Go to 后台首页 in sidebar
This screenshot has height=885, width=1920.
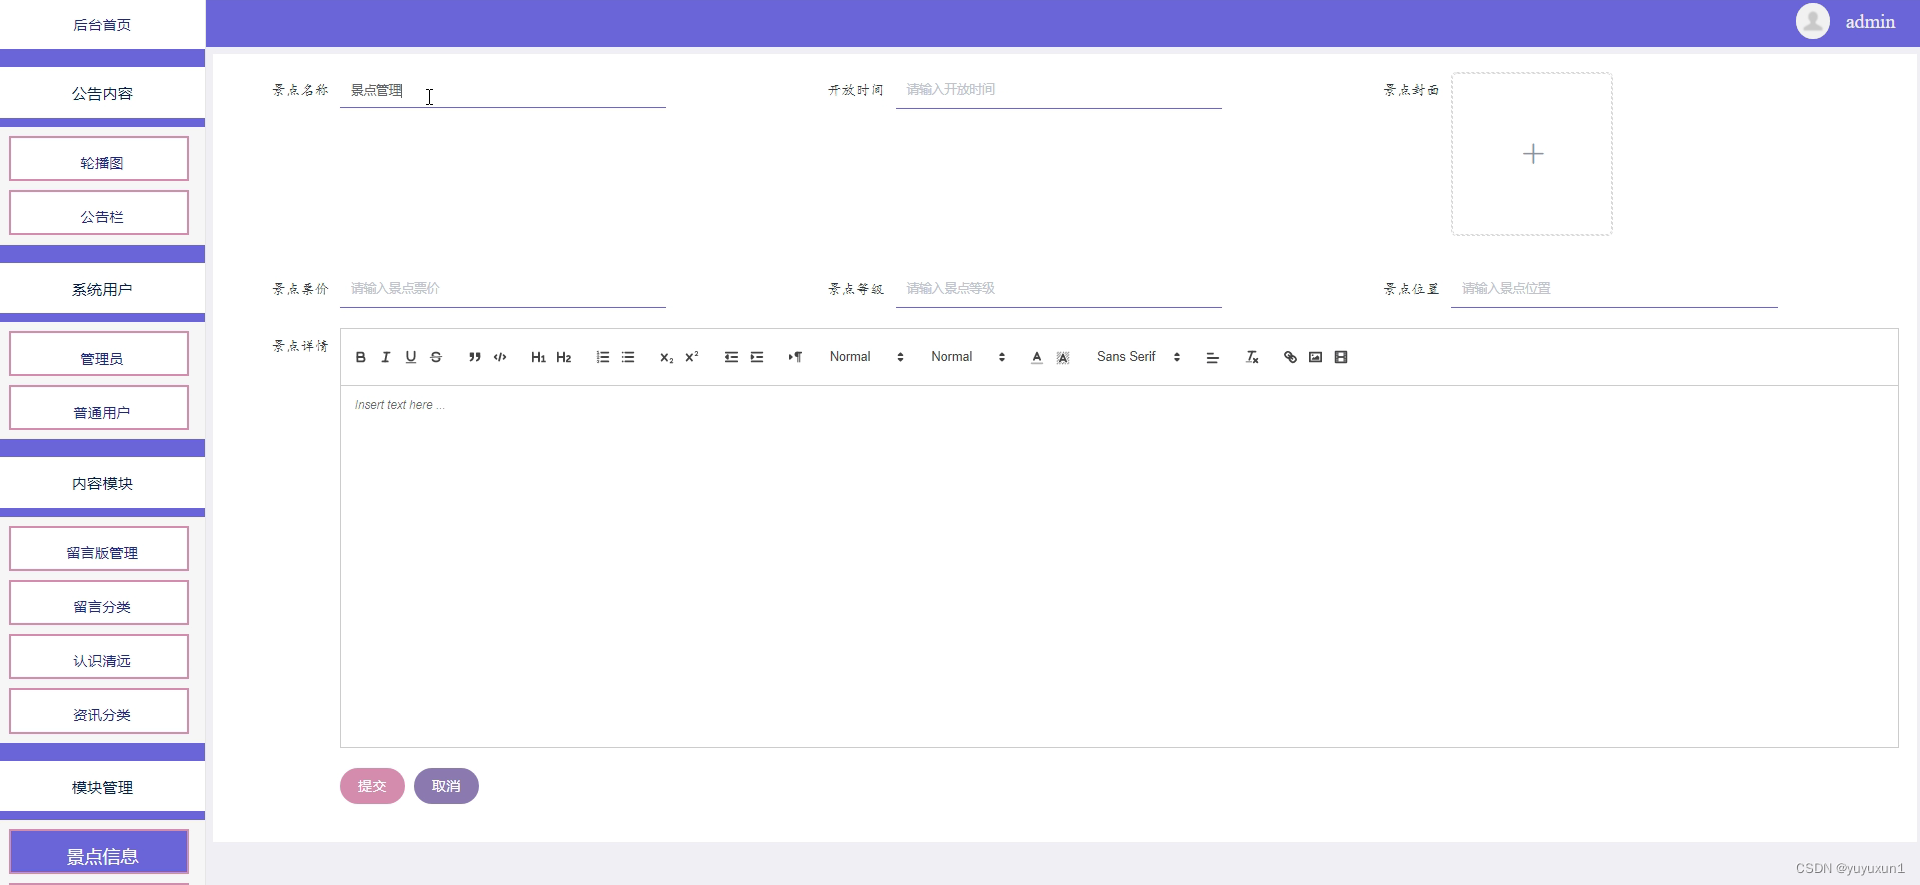[x=102, y=25]
